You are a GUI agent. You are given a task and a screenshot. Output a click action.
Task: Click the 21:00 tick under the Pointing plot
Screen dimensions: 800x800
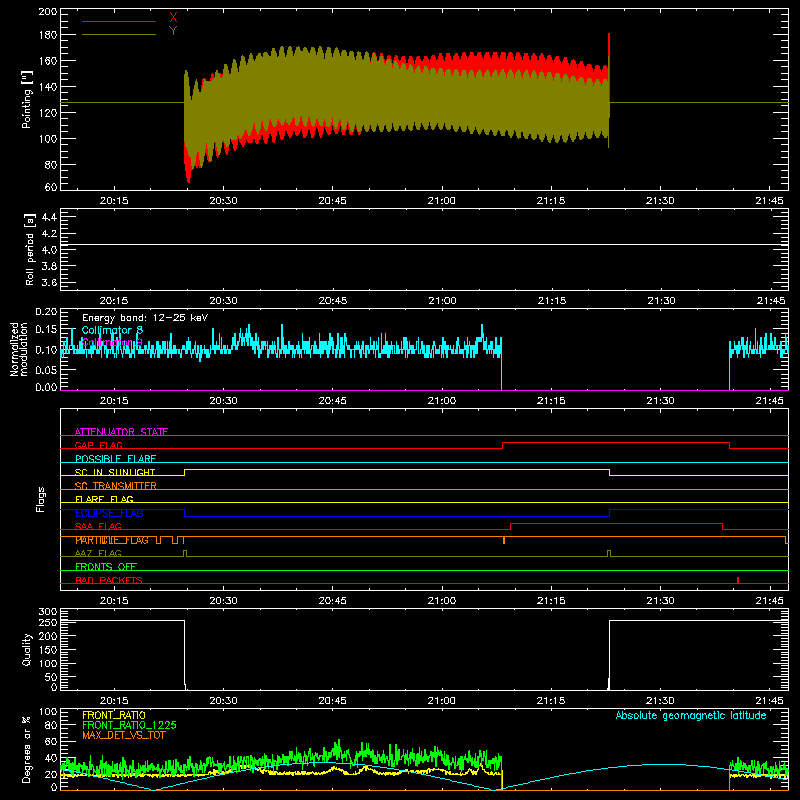[x=441, y=201]
